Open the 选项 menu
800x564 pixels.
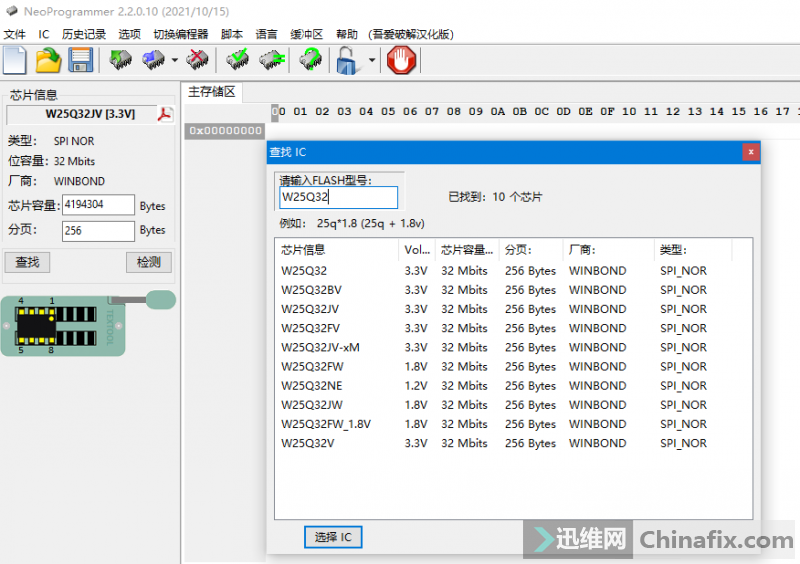coord(130,34)
